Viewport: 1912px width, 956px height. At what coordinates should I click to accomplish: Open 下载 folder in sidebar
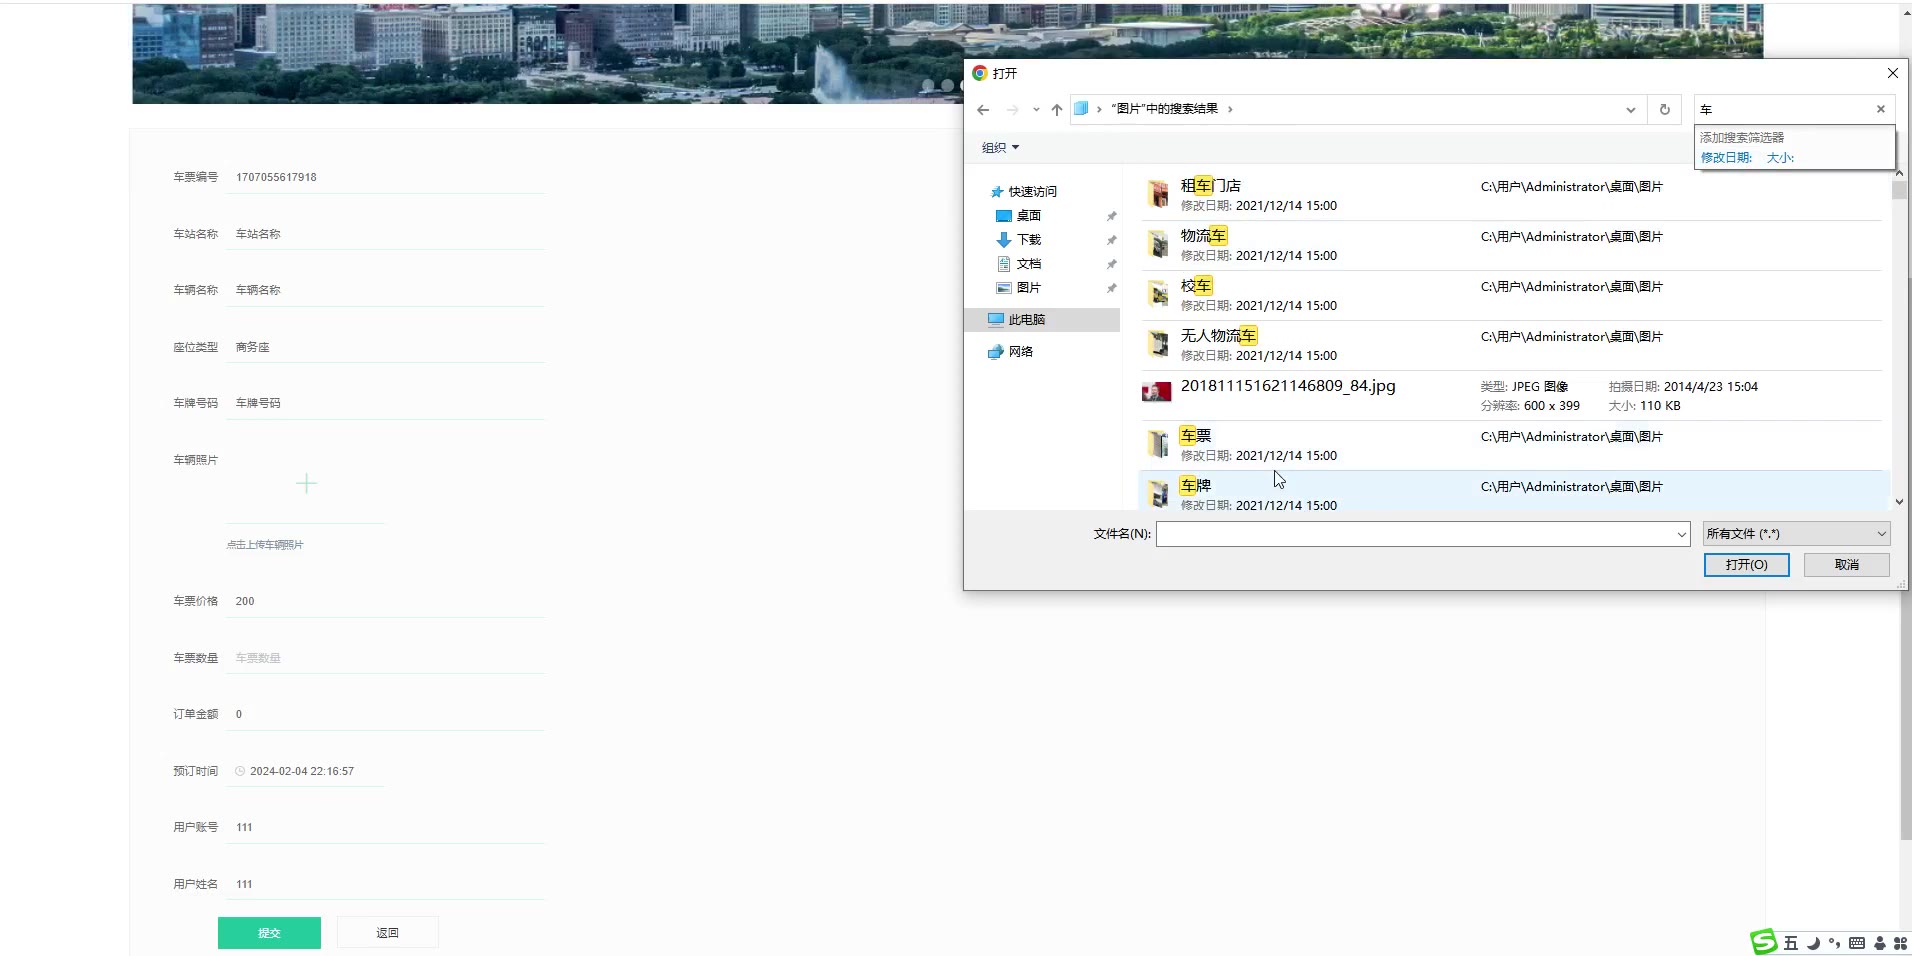coord(1028,240)
